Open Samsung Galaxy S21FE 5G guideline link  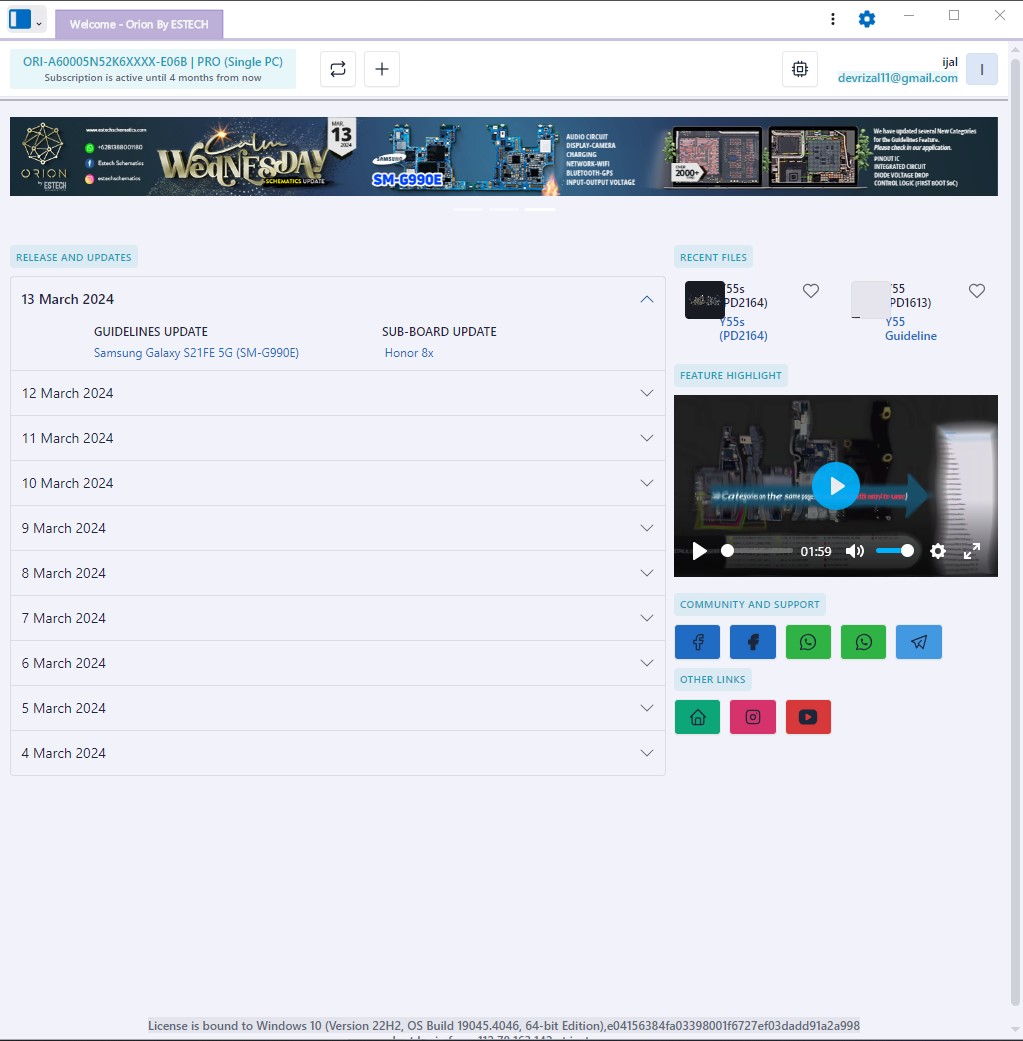[196, 353]
